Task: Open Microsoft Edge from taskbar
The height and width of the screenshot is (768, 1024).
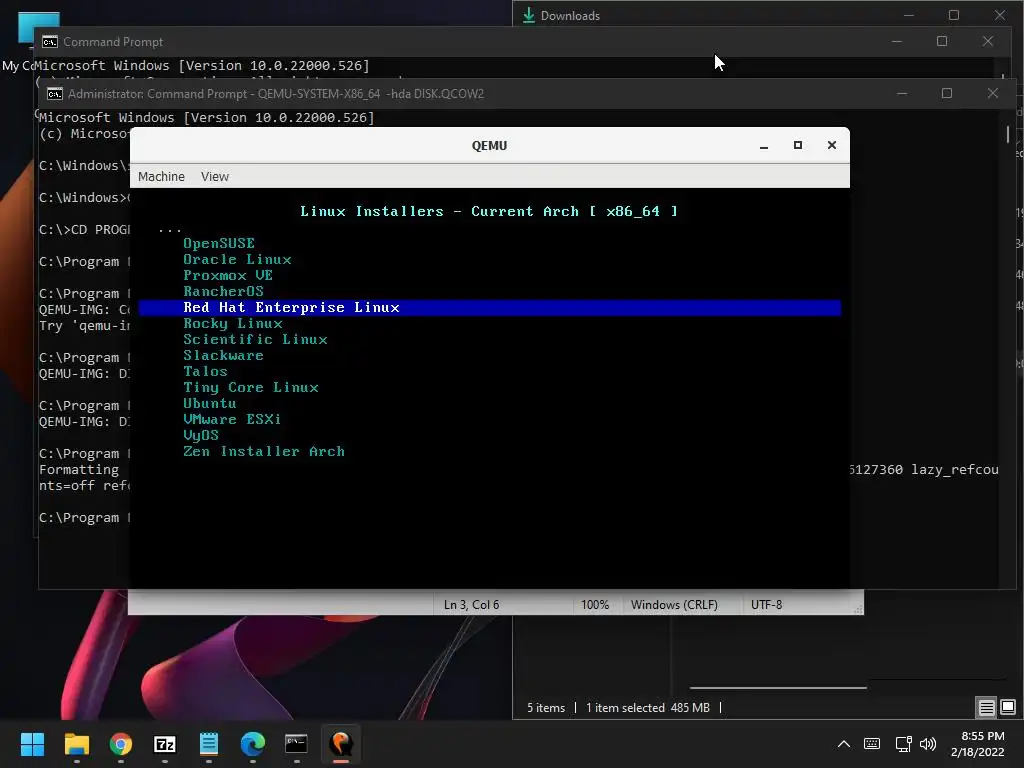Action: (253, 744)
